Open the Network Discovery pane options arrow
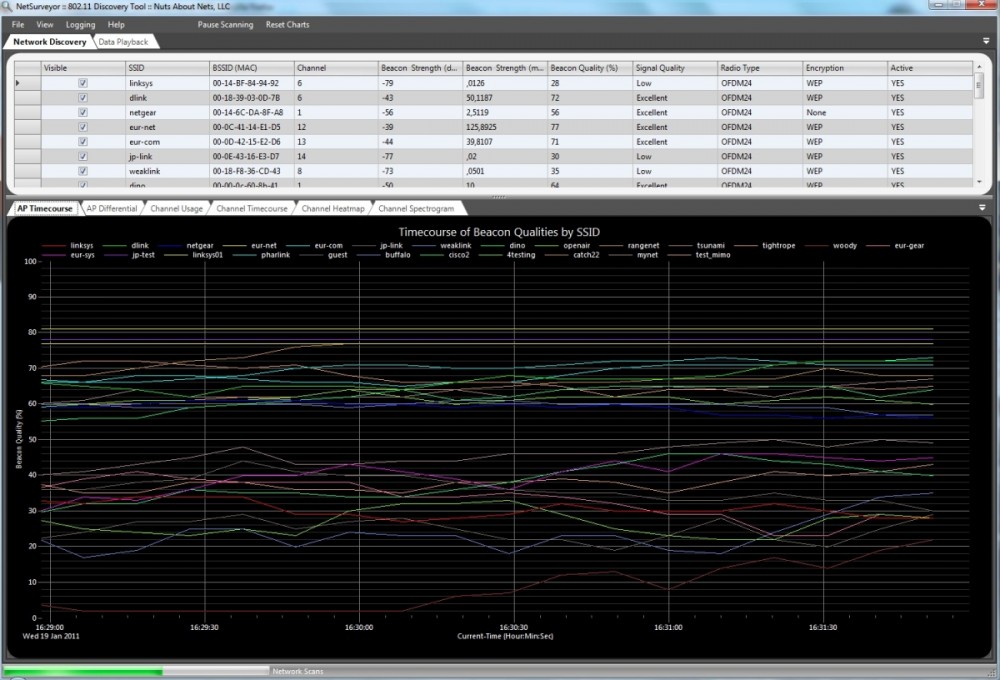 point(986,42)
